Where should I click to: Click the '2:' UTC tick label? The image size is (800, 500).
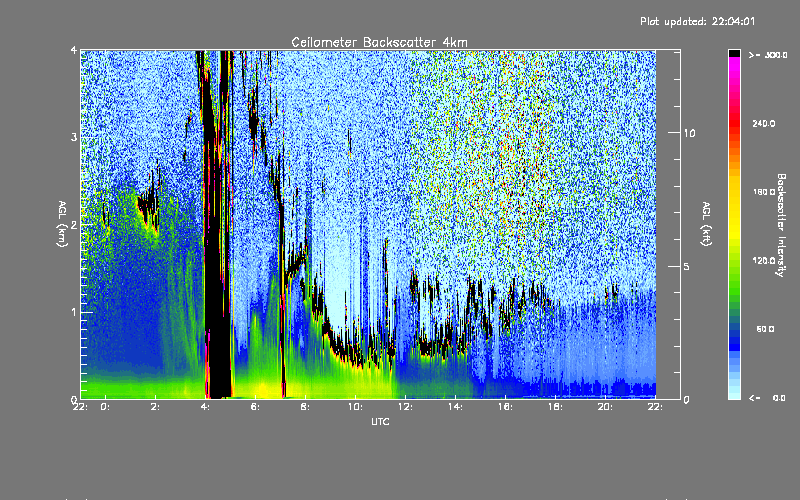click(x=156, y=407)
